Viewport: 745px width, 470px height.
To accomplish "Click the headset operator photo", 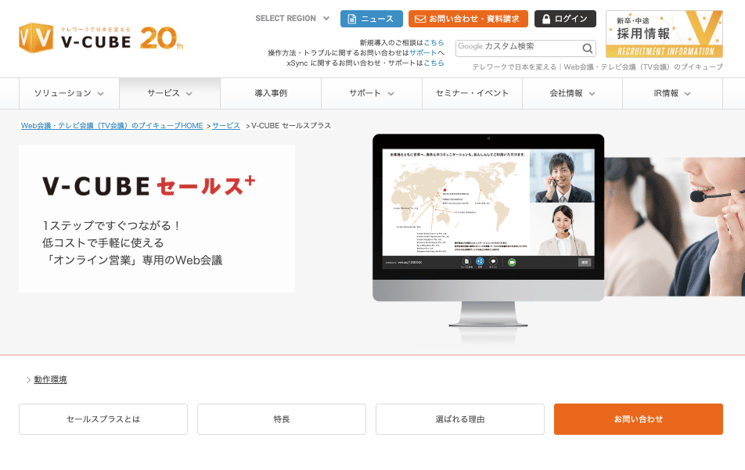I will (x=675, y=227).
